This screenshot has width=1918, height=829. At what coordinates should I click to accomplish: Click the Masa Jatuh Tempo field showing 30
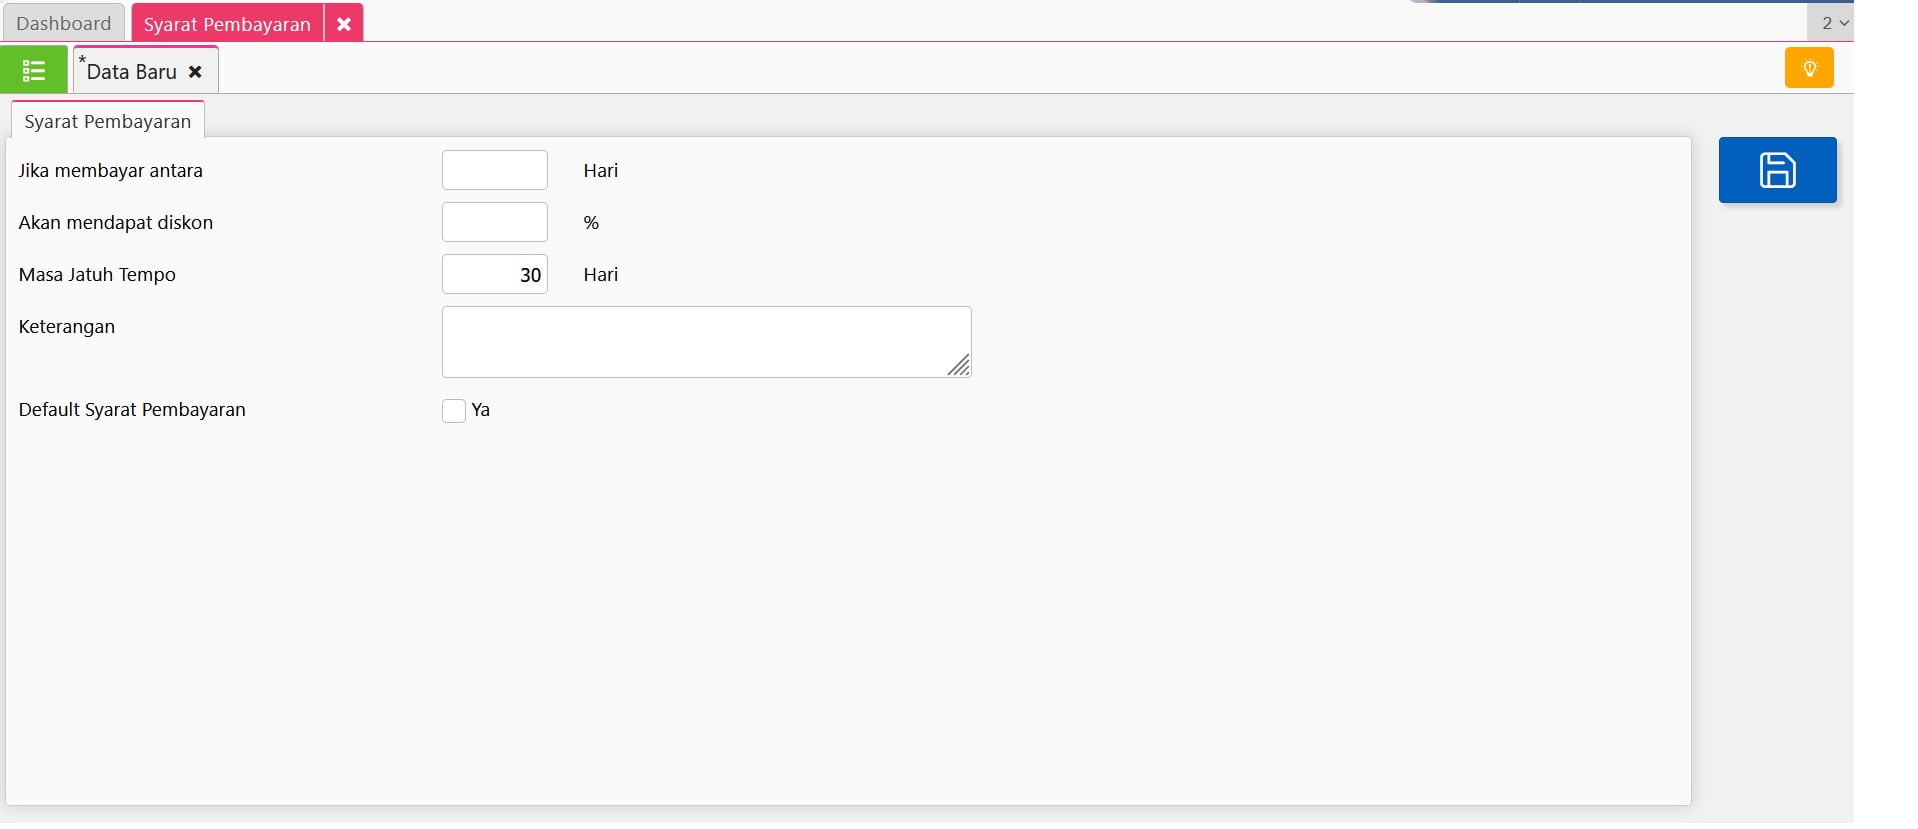pos(494,274)
